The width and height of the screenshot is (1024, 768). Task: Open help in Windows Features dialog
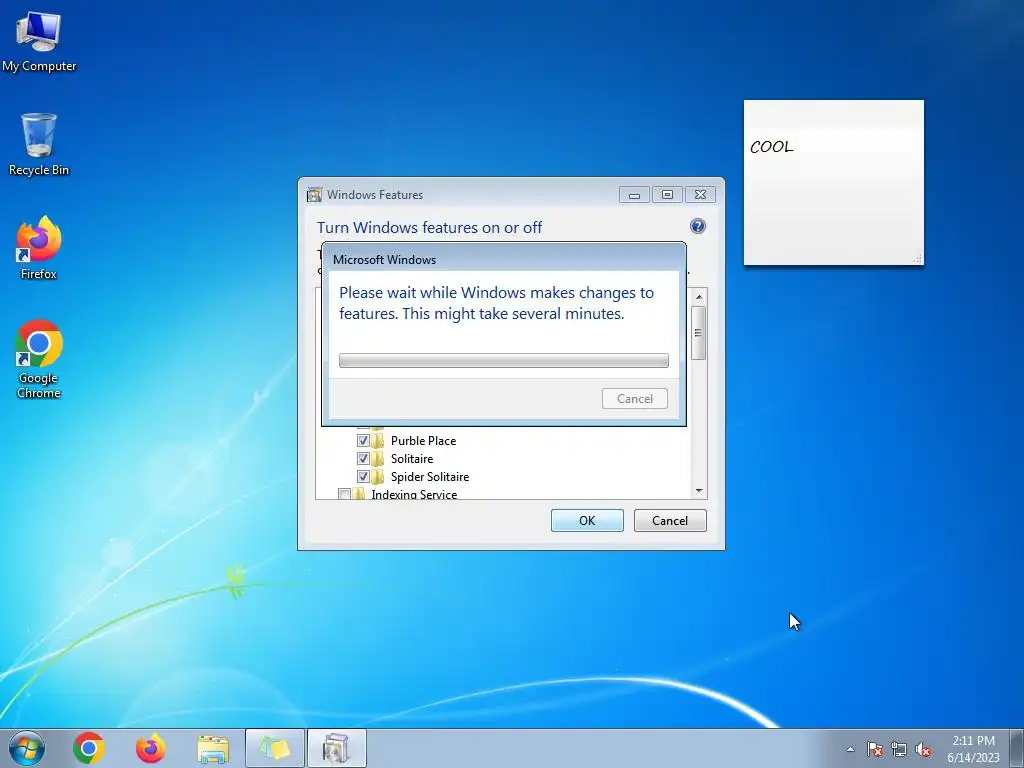tap(697, 226)
